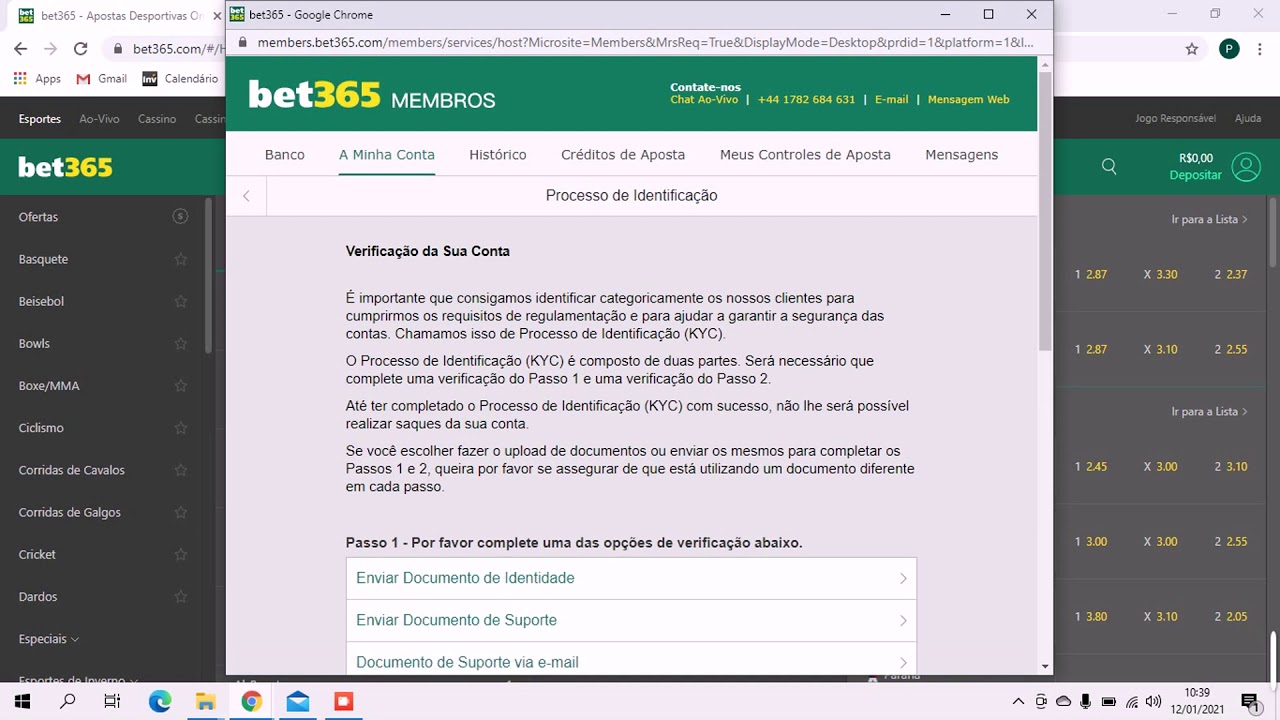Click the first Ir para a Lista link
1280x720 pixels.
point(1209,219)
